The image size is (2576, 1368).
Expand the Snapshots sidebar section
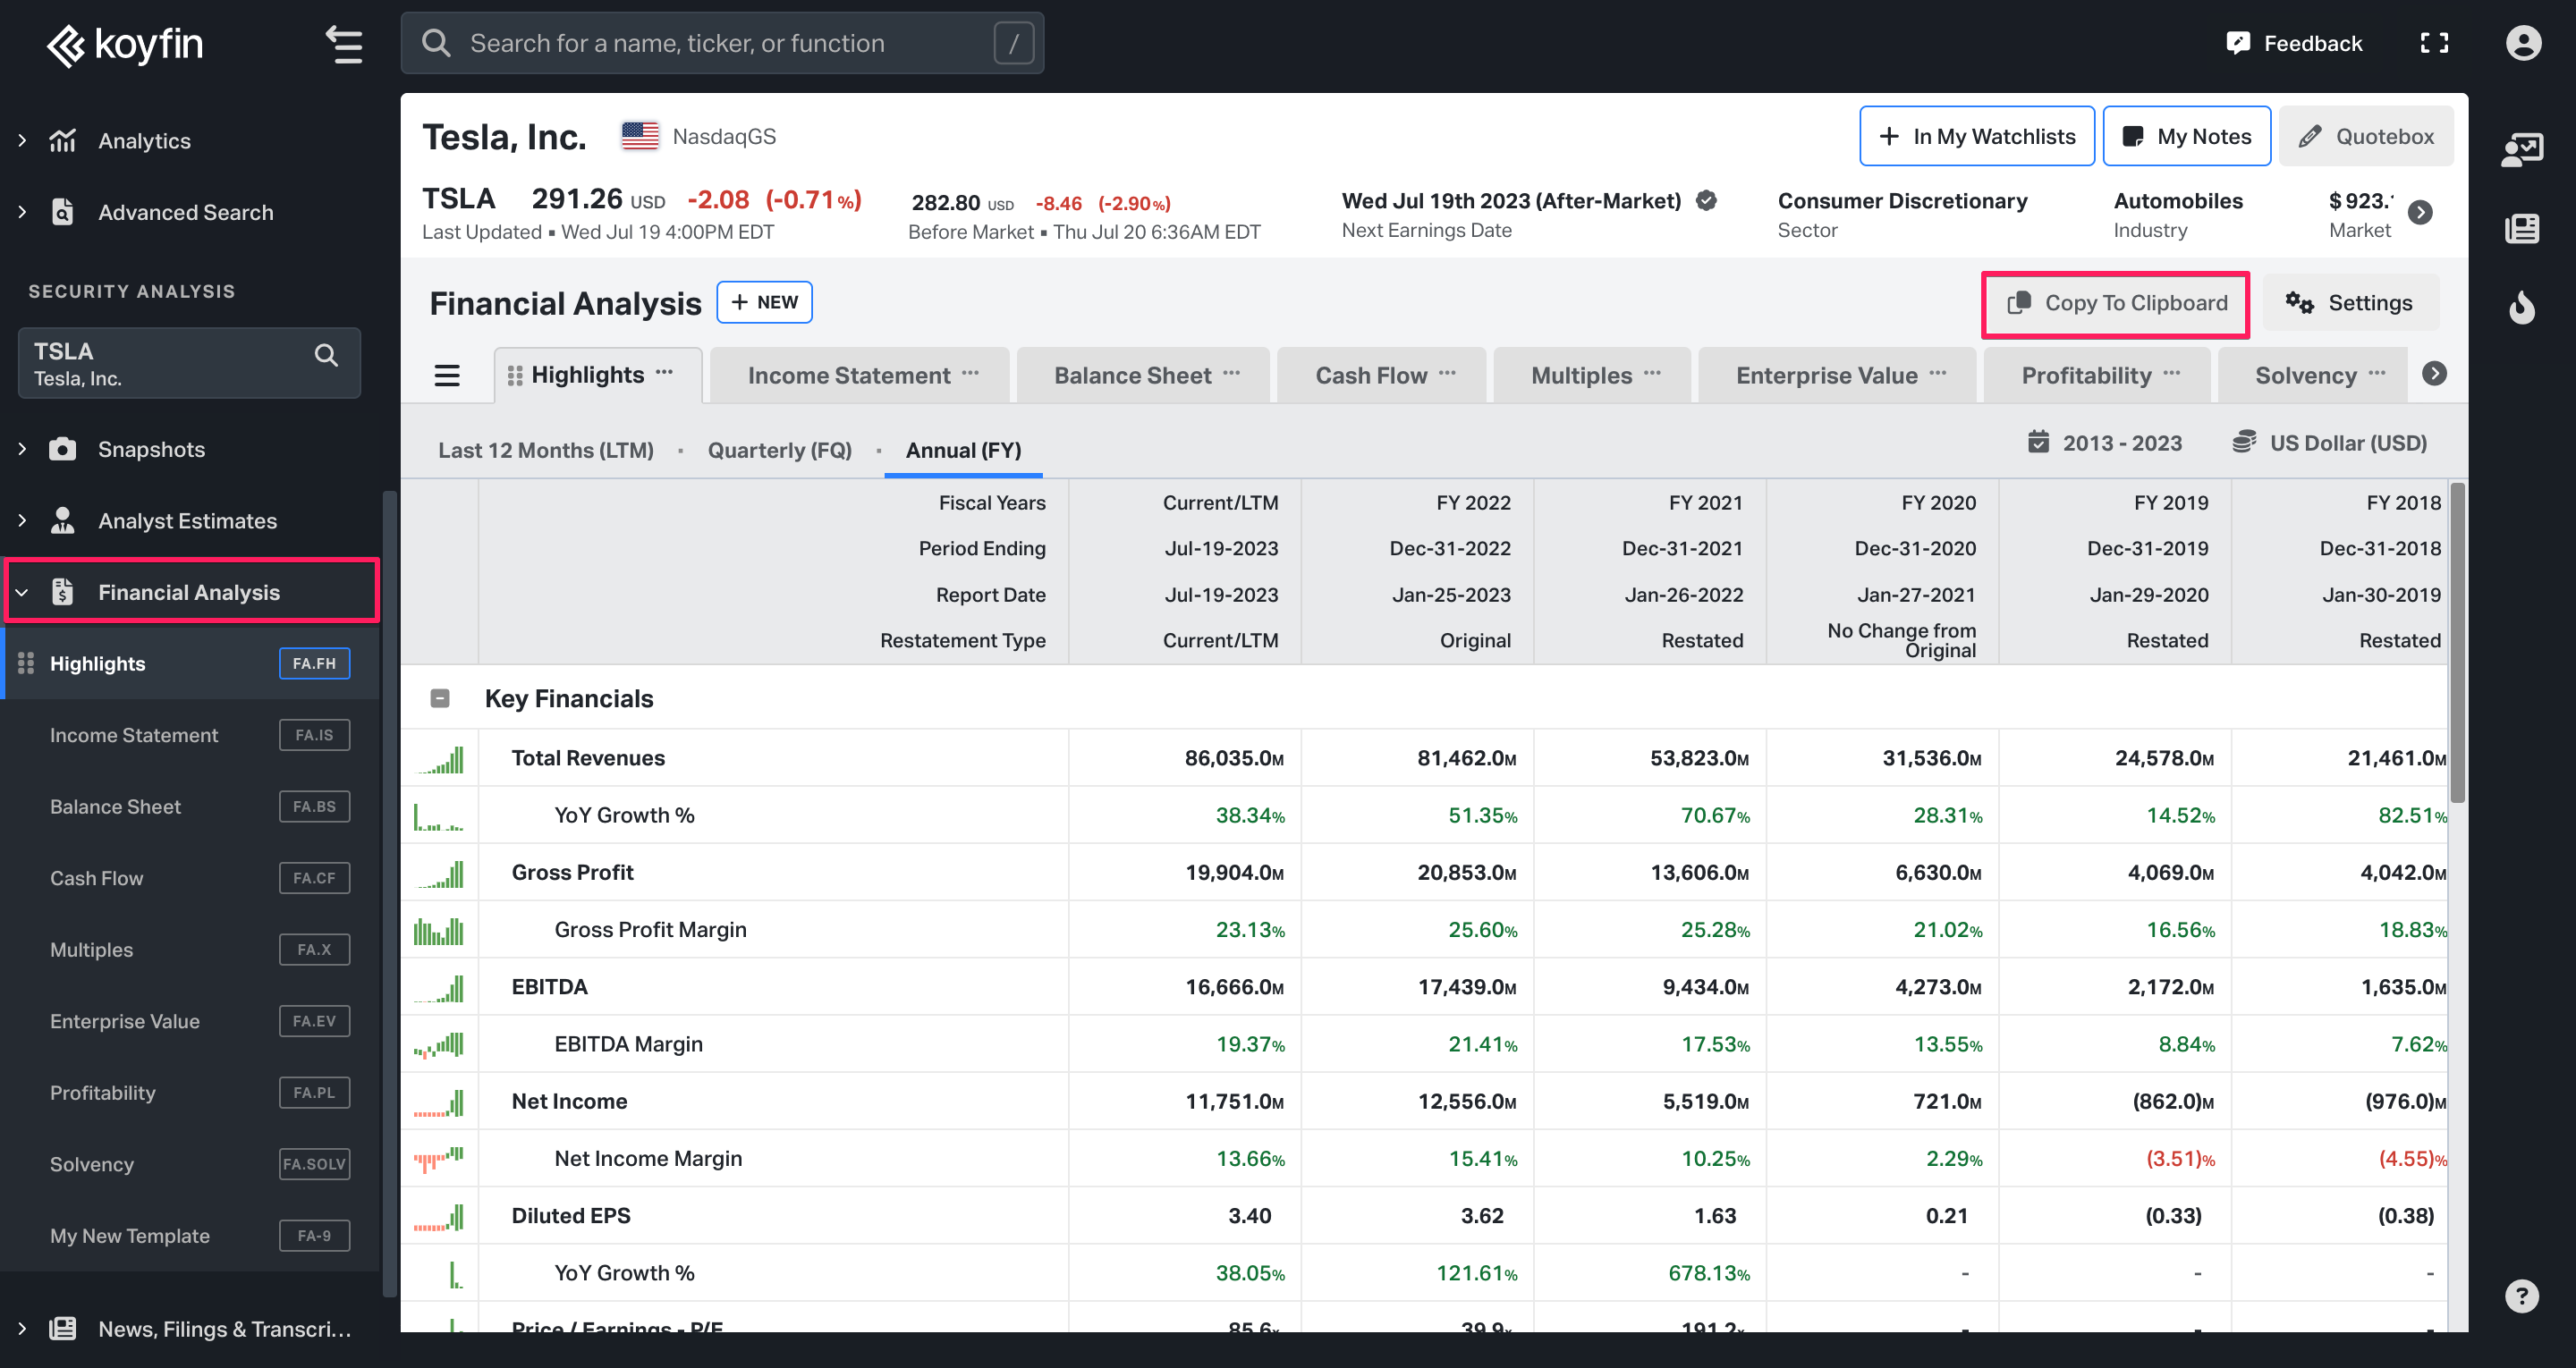click(150, 449)
